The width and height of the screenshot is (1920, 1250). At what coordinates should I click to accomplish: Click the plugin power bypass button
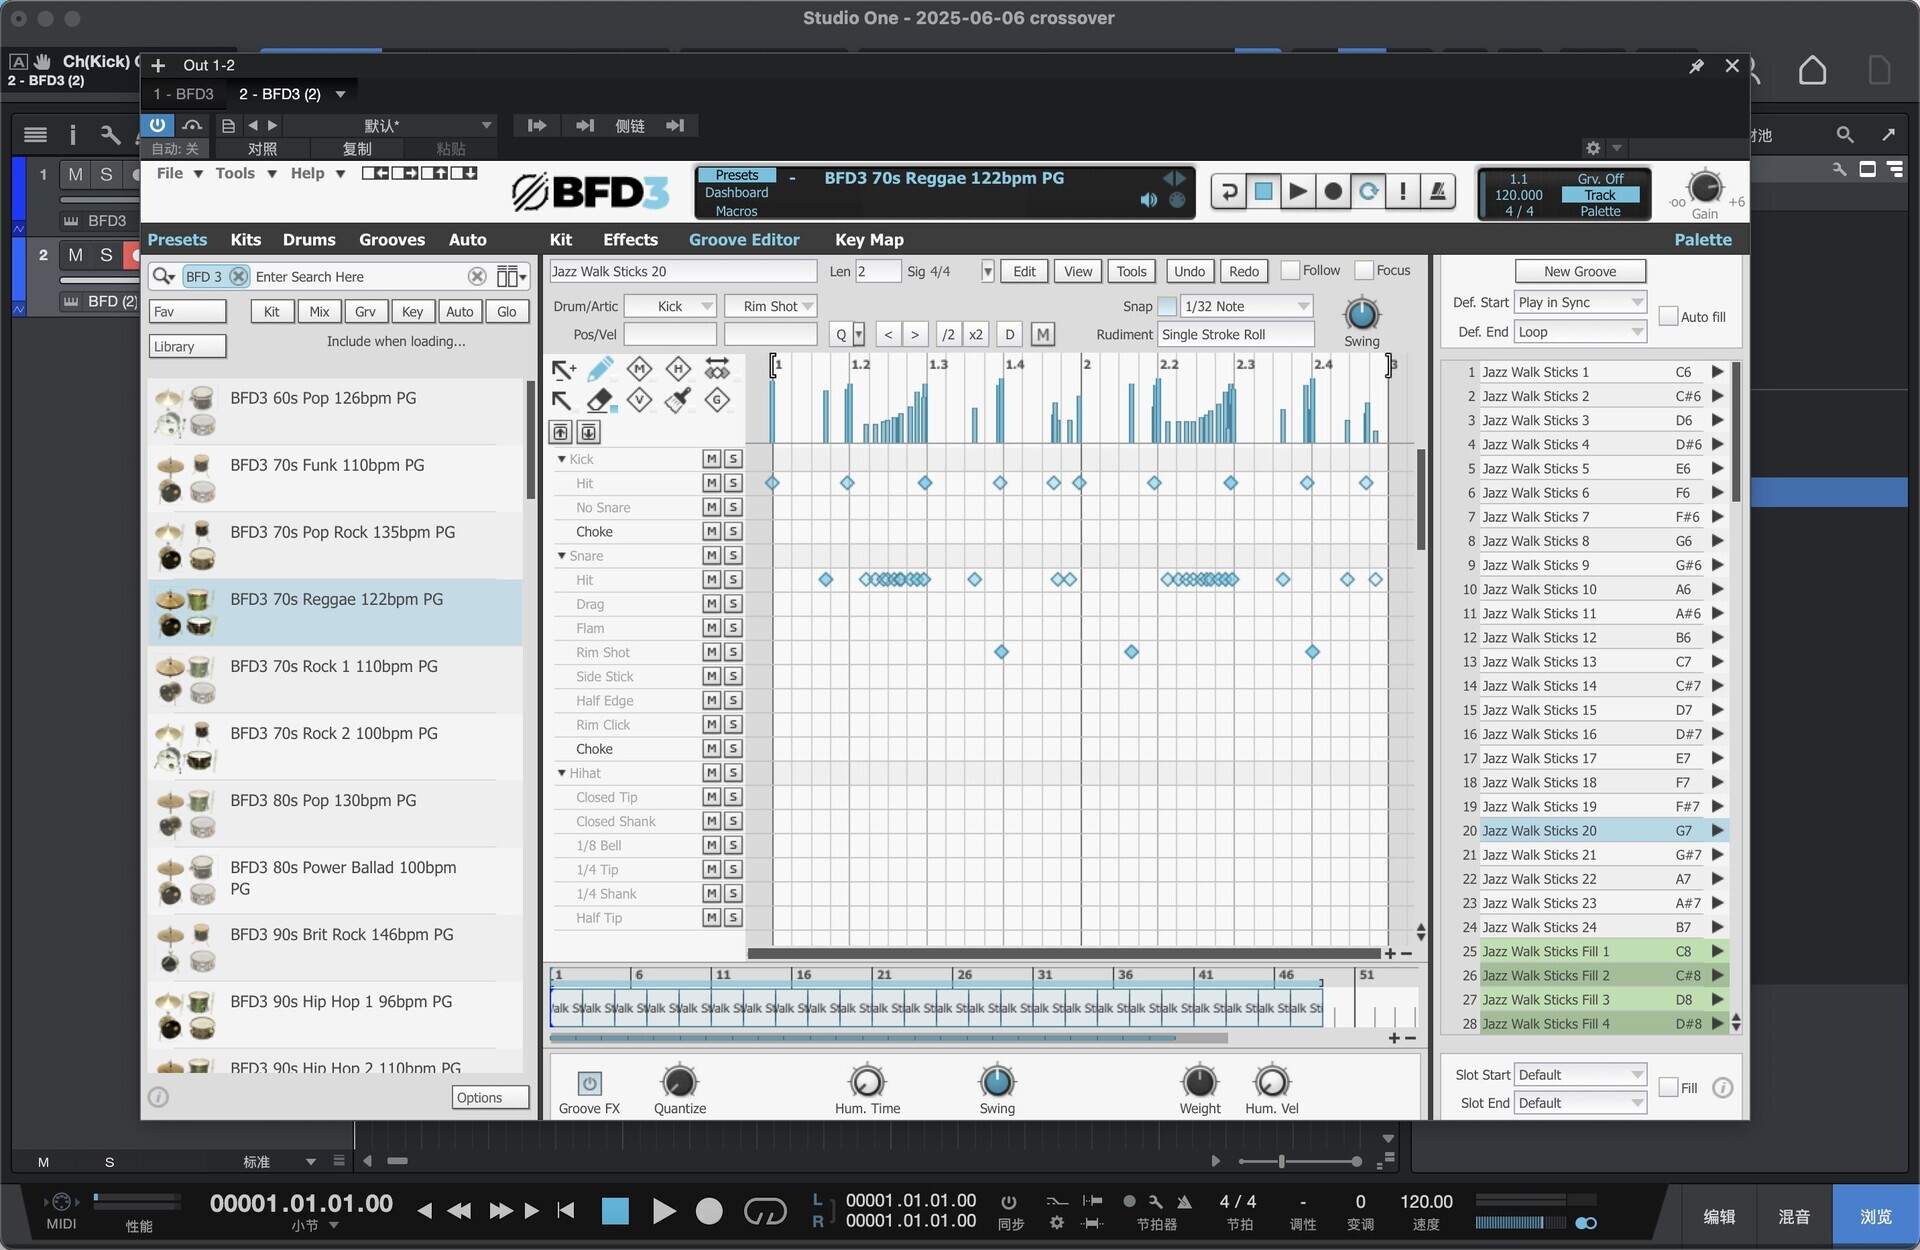point(158,125)
